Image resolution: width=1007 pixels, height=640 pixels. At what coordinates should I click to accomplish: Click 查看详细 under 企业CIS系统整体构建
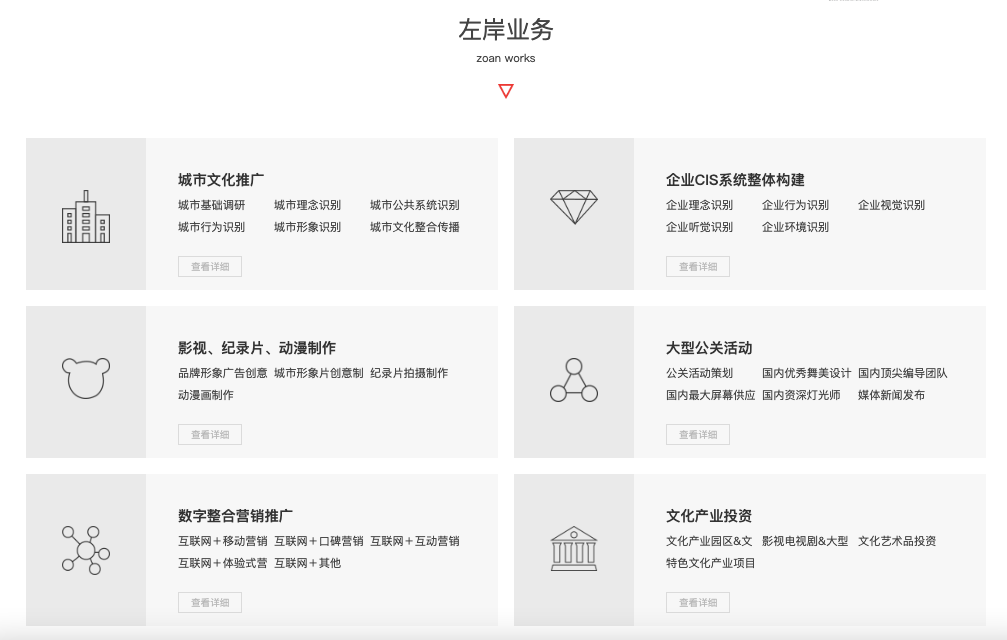pyautogui.click(x=697, y=266)
